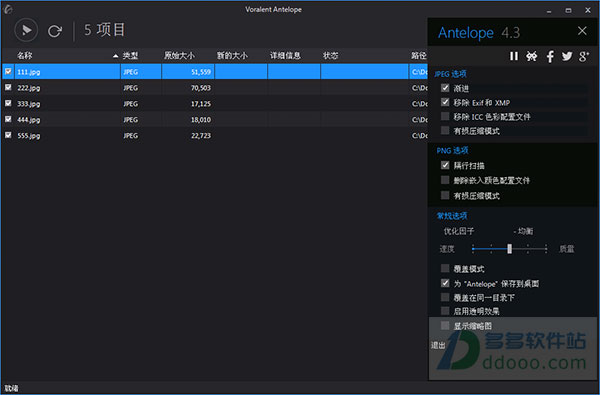Toggle the JPEG 渐进 checkbox
Viewport: 600px width, 395px height.
445,88
